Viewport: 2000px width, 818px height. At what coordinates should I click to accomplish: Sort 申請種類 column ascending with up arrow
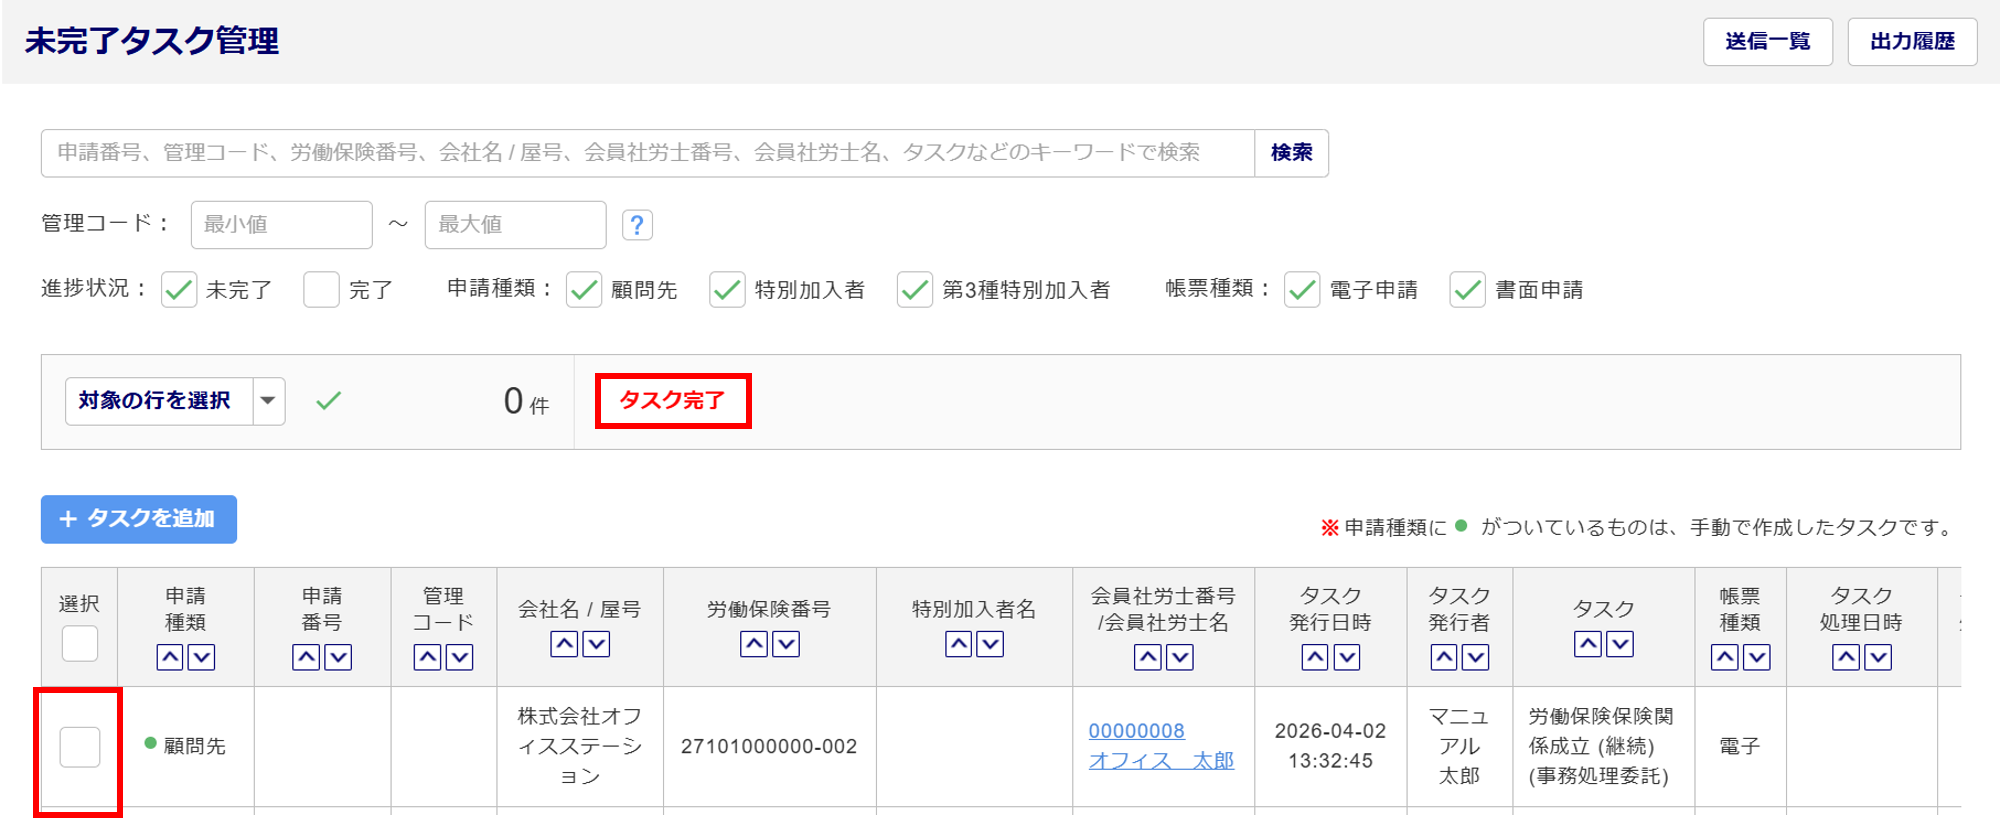tap(170, 657)
